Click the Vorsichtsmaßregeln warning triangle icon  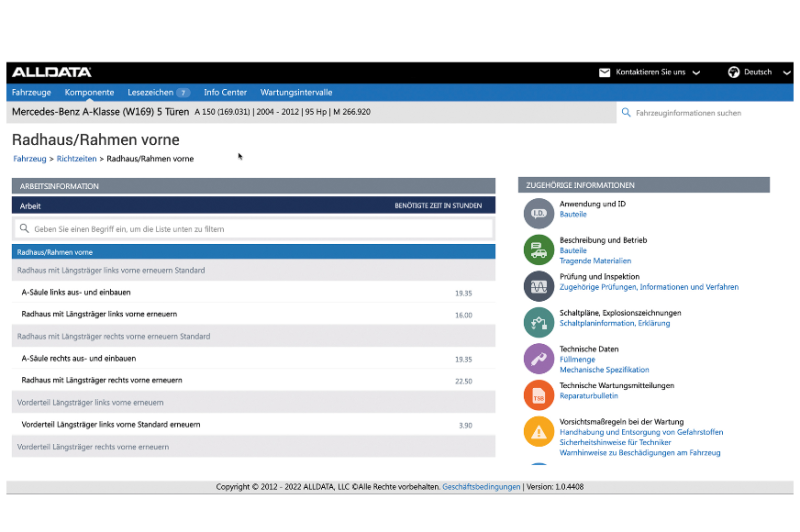[x=539, y=431]
